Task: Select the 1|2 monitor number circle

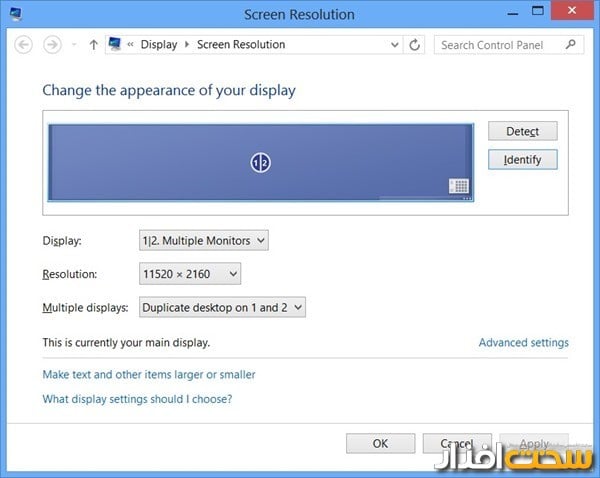Action: [261, 162]
